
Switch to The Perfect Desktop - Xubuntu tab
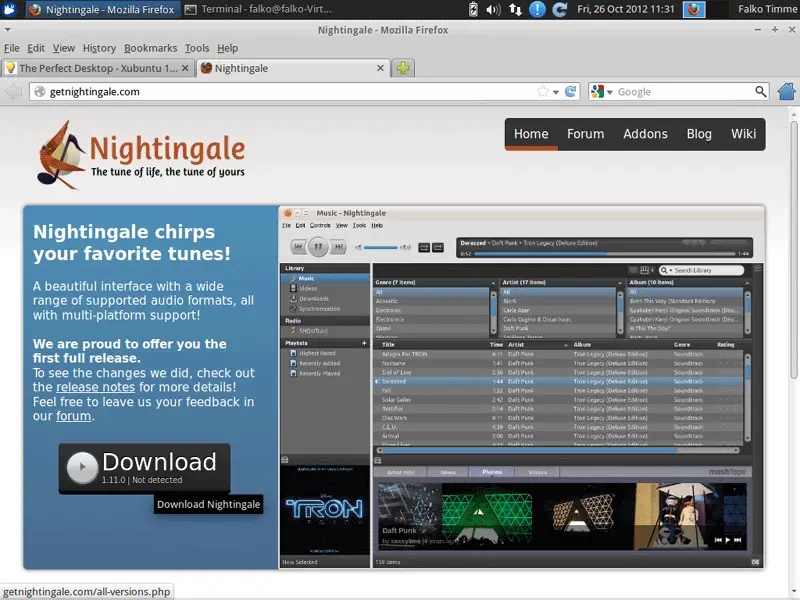coord(98,68)
